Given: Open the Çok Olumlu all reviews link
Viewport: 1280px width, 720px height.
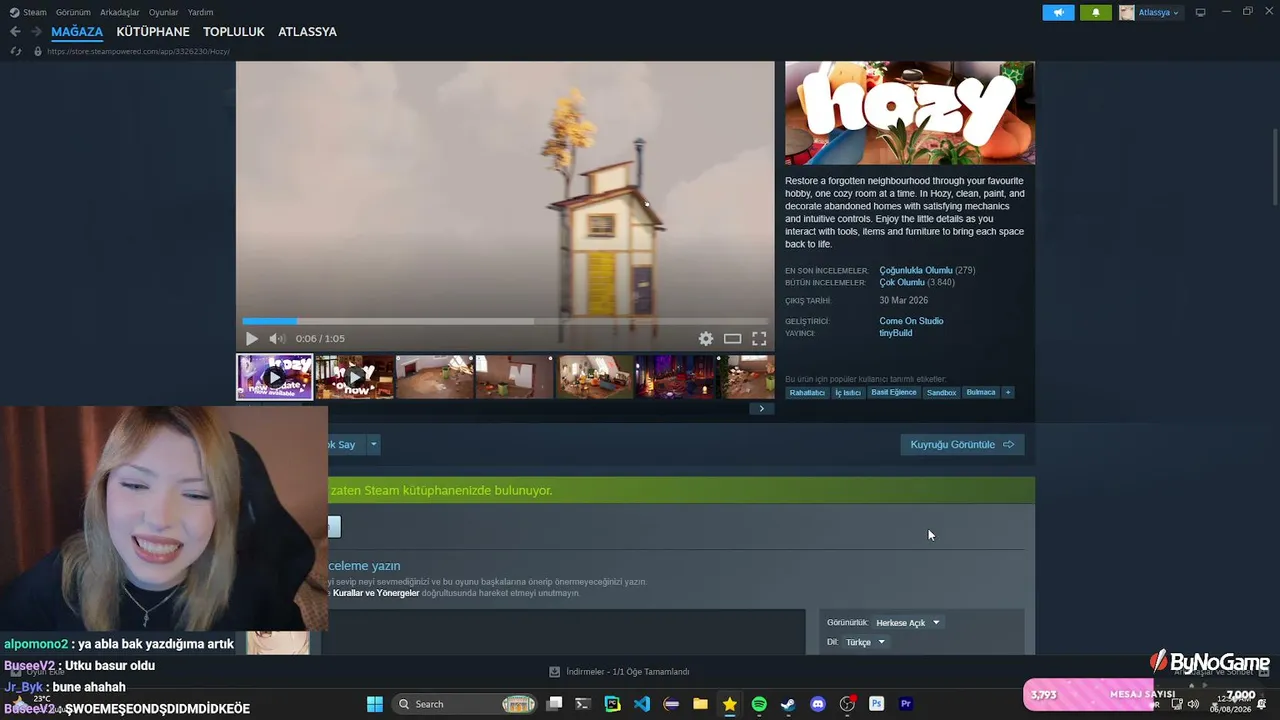Looking at the screenshot, I should tap(902, 282).
